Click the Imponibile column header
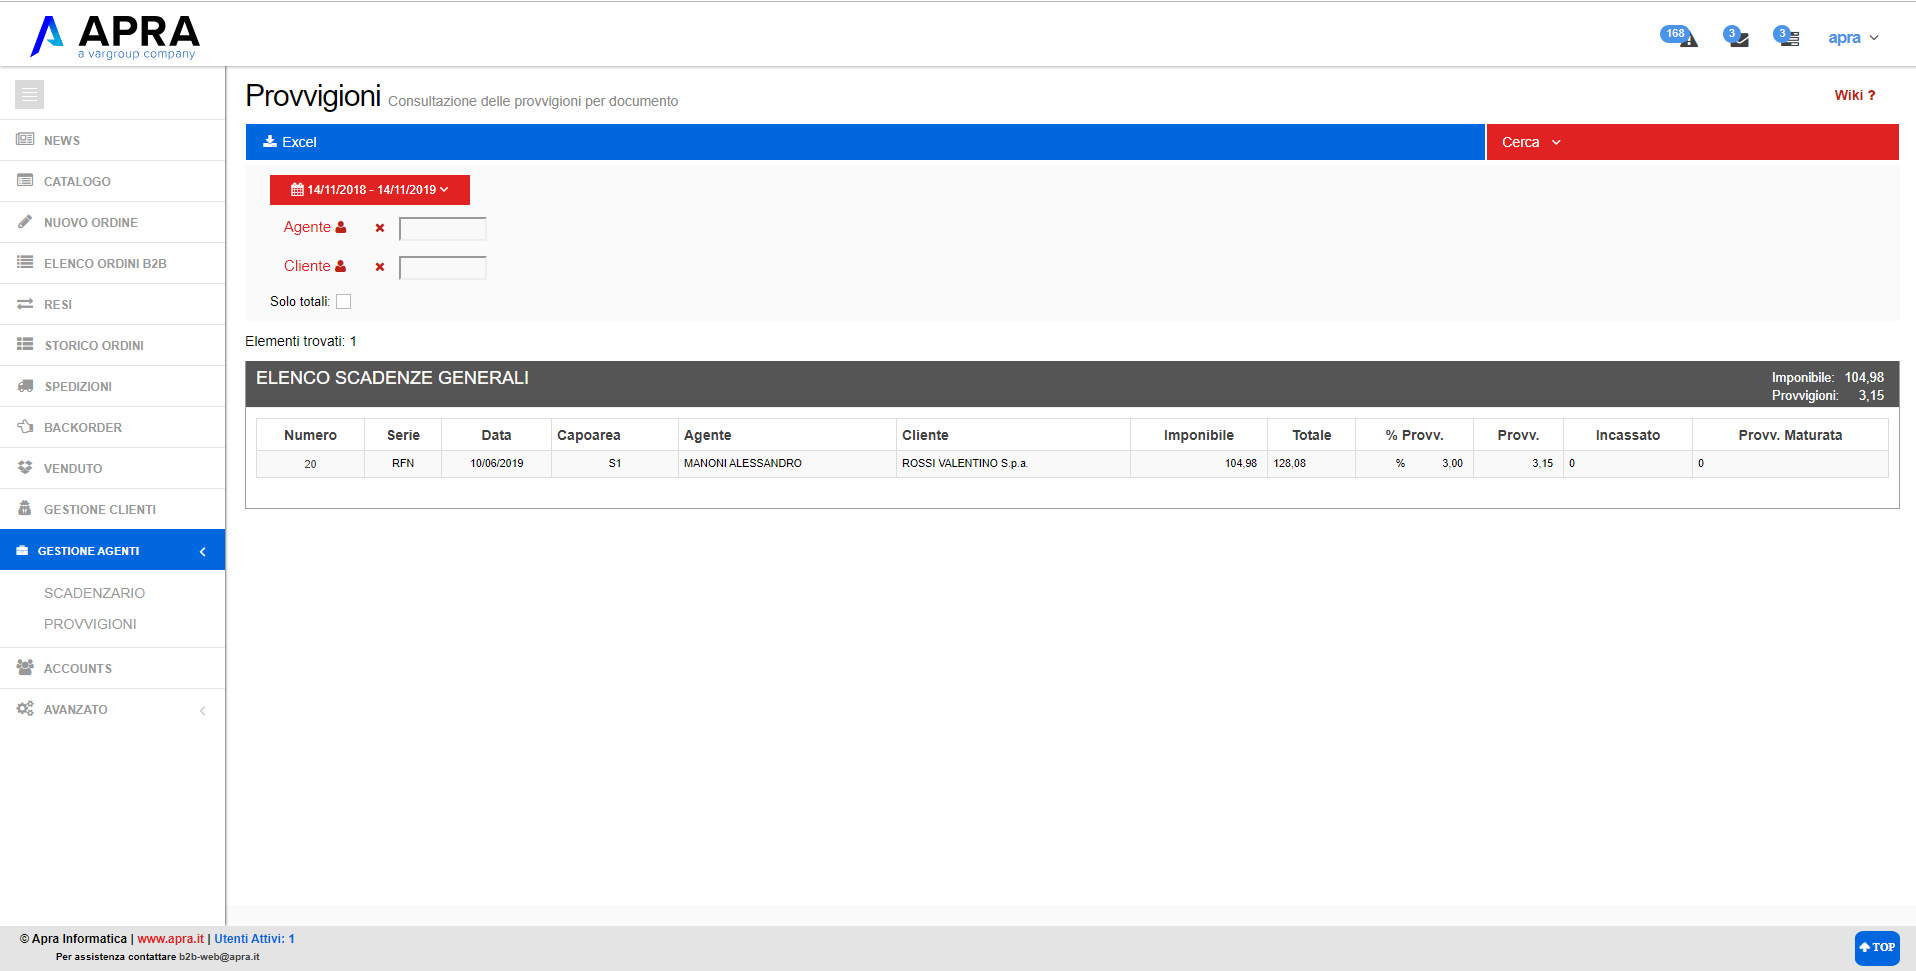 pyautogui.click(x=1198, y=435)
